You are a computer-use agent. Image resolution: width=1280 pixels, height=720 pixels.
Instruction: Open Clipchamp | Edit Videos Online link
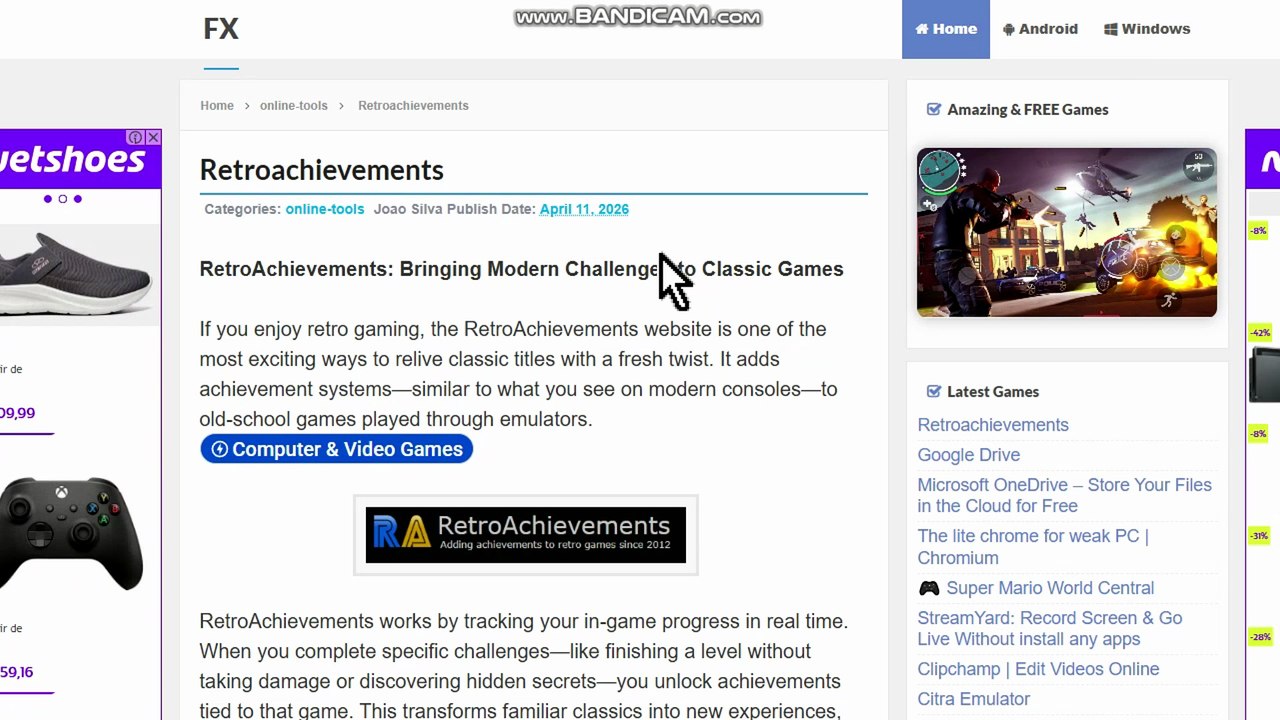[1038, 669]
